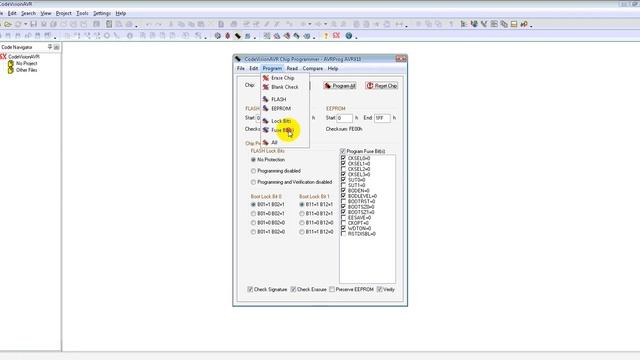Click the EEPROM Checksum FE00h text

pyautogui.click(x=344, y=129)
